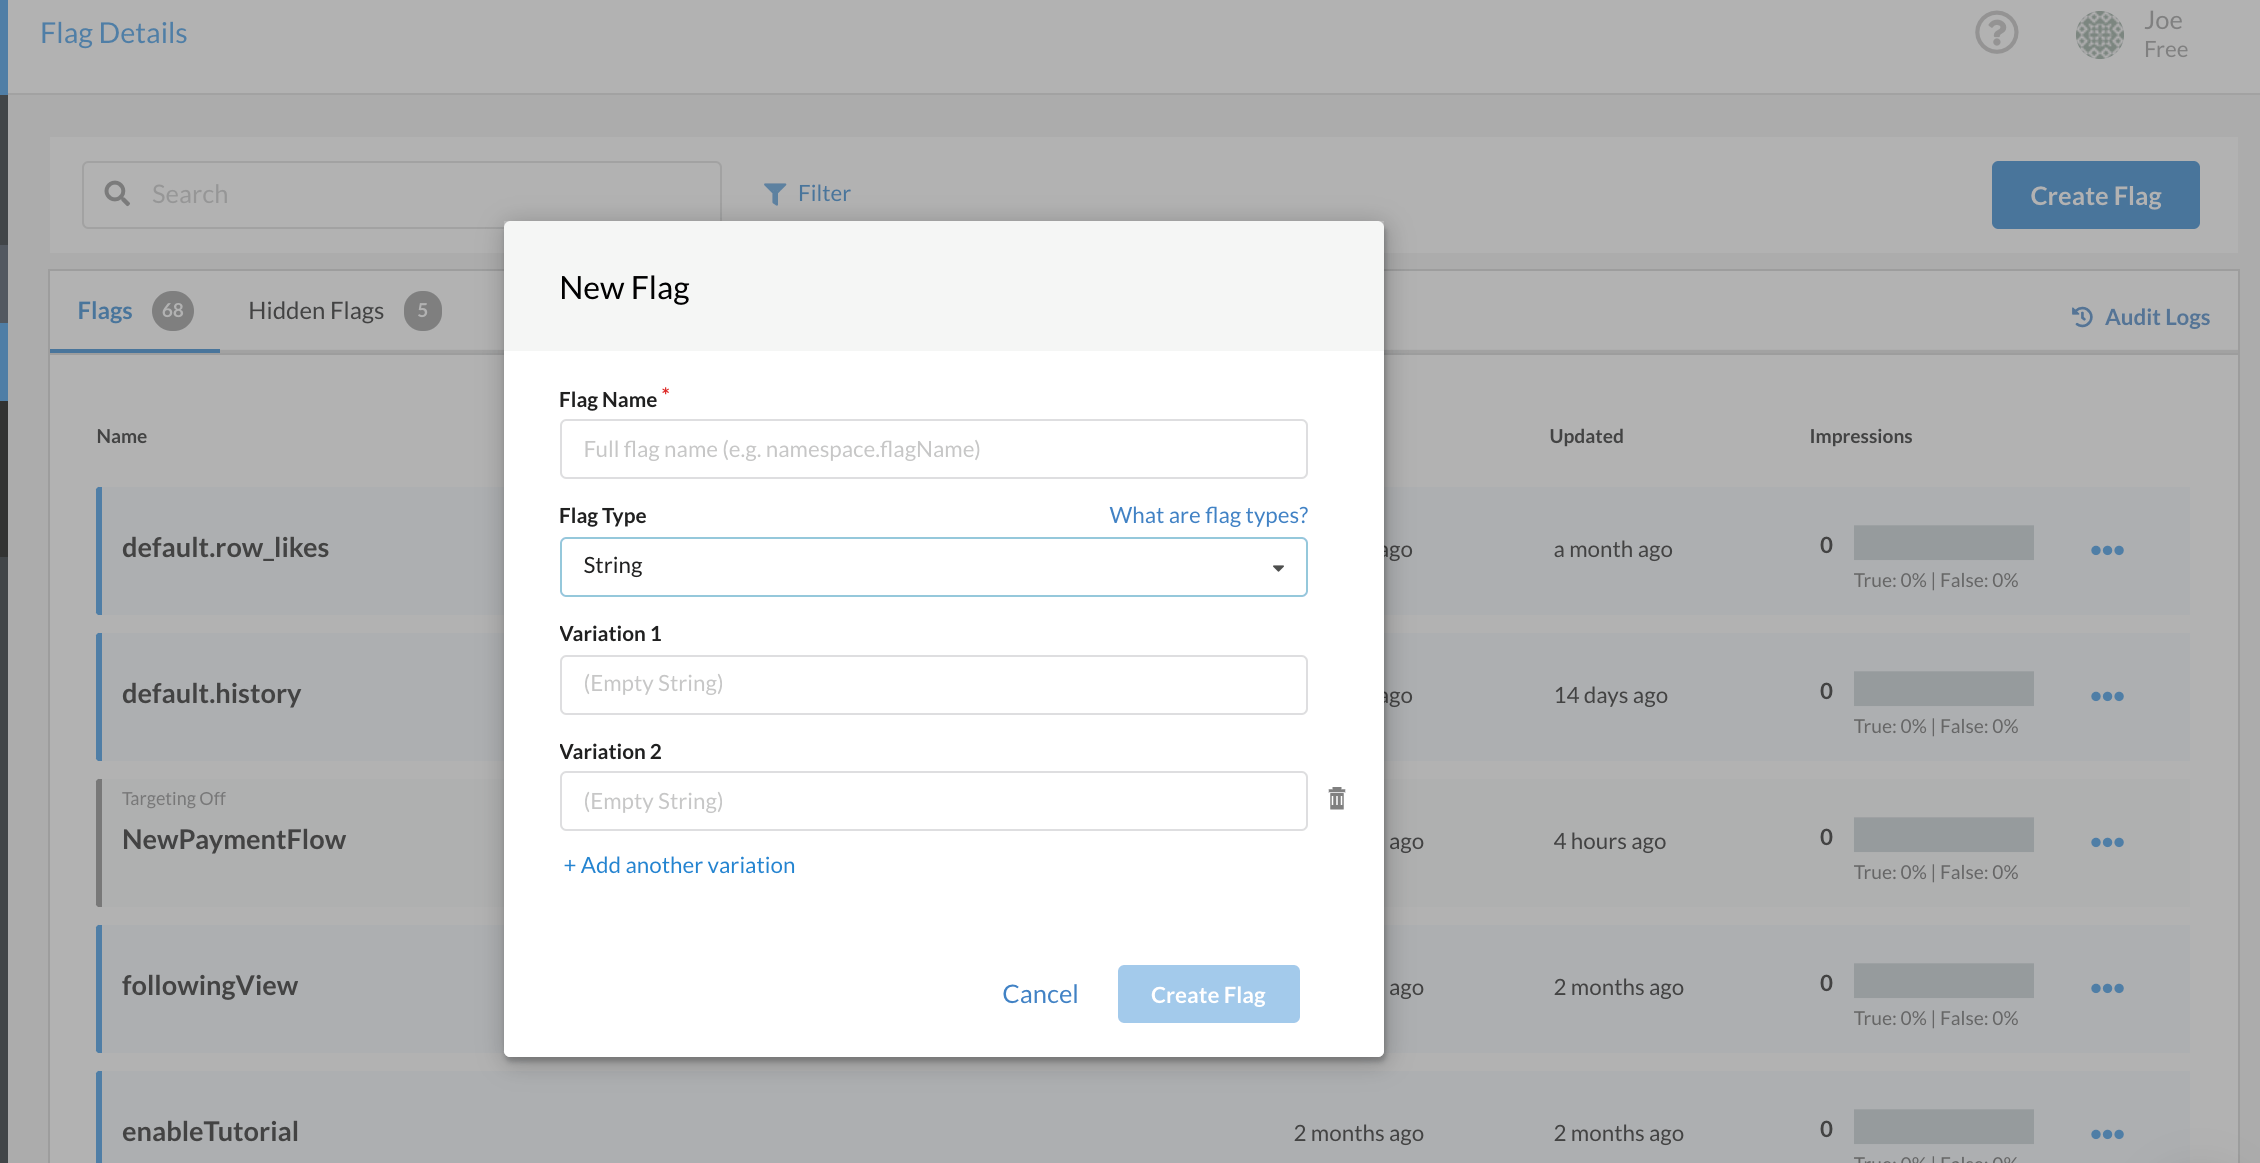The width and height of the screenshot is (2260, 1163).
Task: Click the Audit Logs history icon
Action: pos(2081,316)
